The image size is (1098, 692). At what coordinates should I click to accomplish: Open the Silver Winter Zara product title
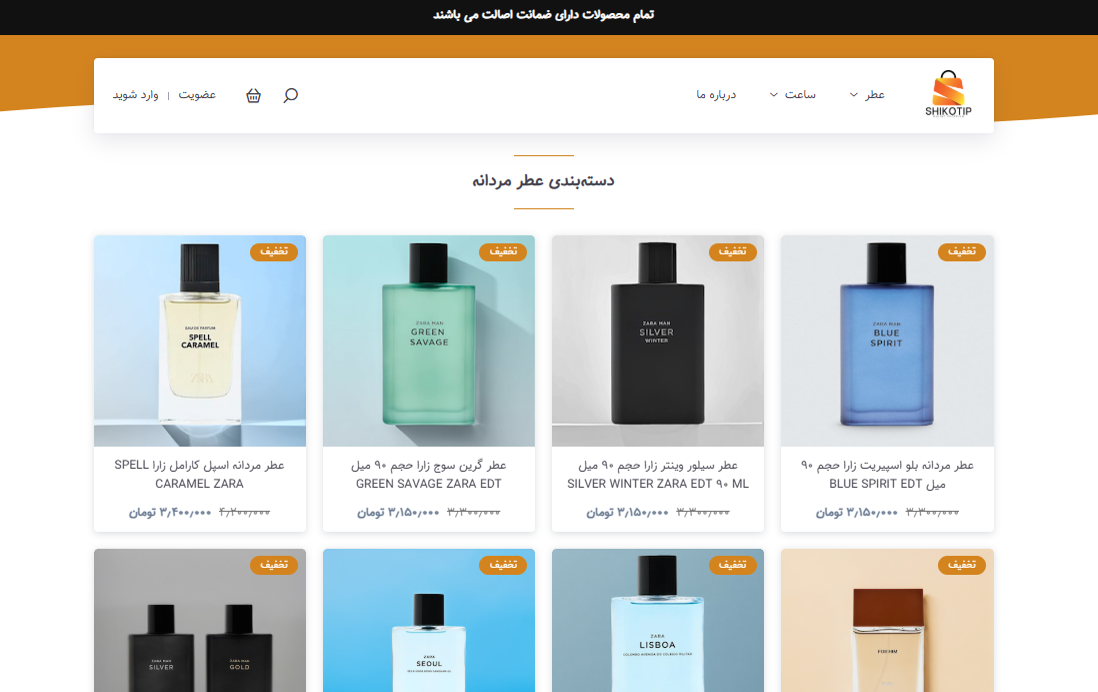(x=658, y=474)
